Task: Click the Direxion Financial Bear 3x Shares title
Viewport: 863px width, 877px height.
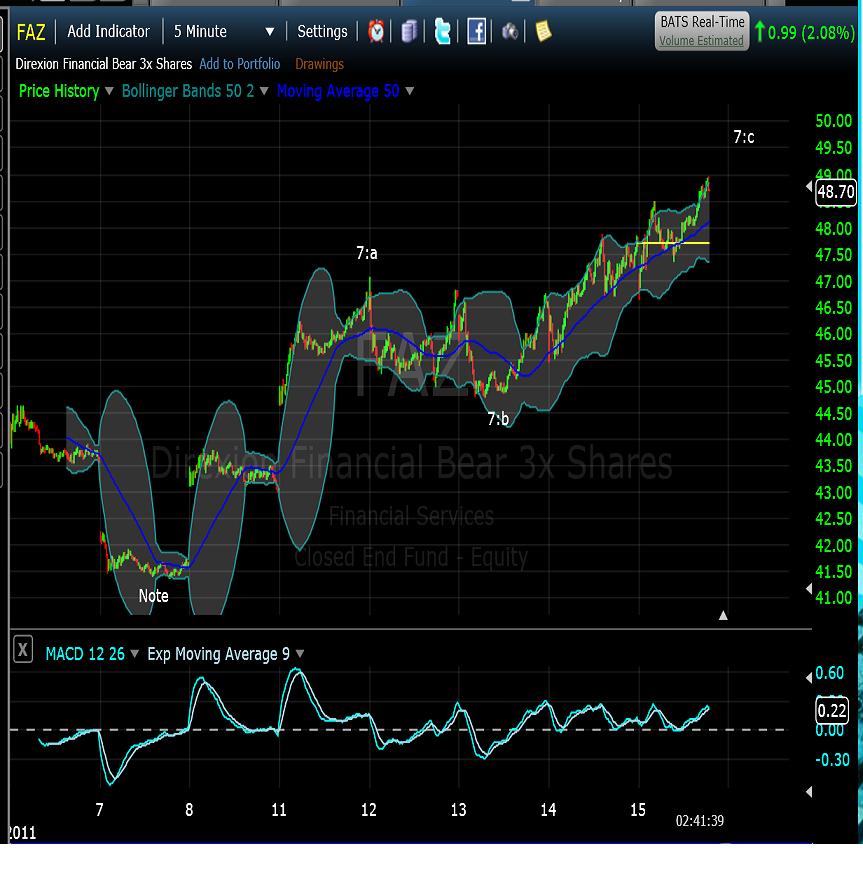Action: 103,64
